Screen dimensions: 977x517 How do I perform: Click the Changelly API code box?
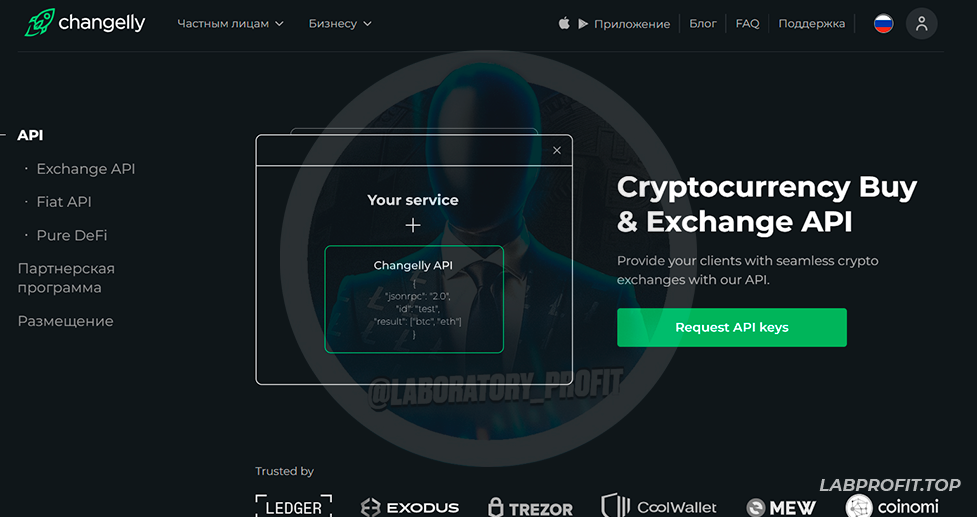click(414, 299)
